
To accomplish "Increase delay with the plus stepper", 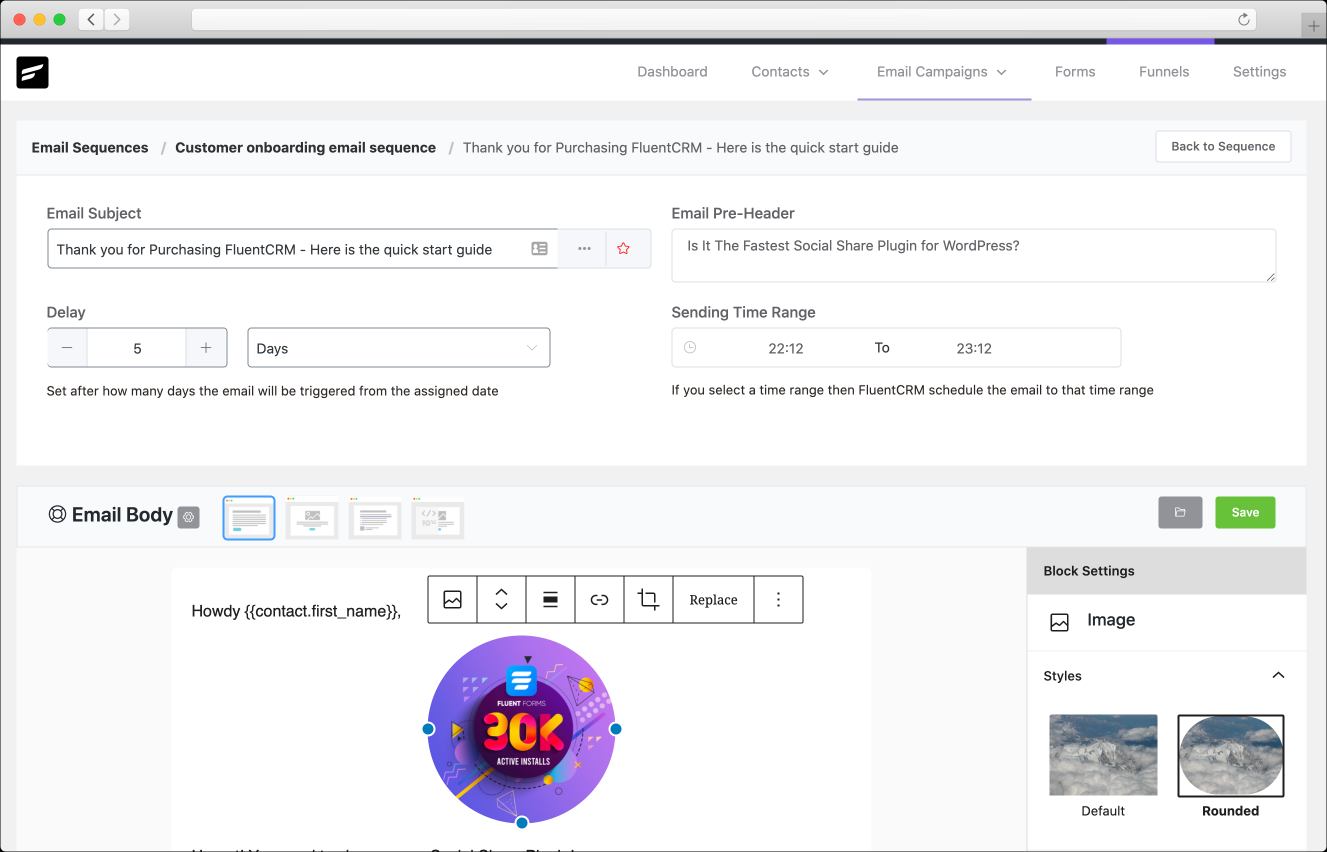I will tap(206, 348).
